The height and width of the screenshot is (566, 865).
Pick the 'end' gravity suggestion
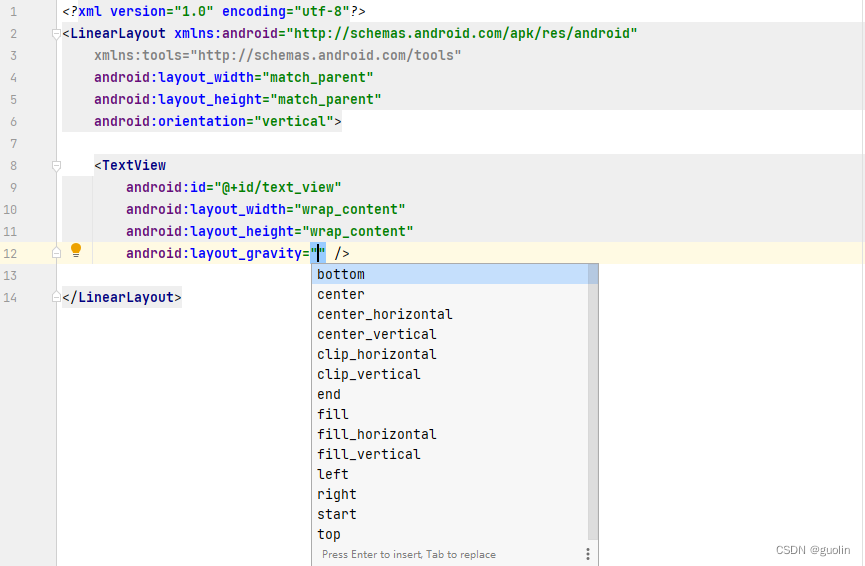tap(329, 394)
